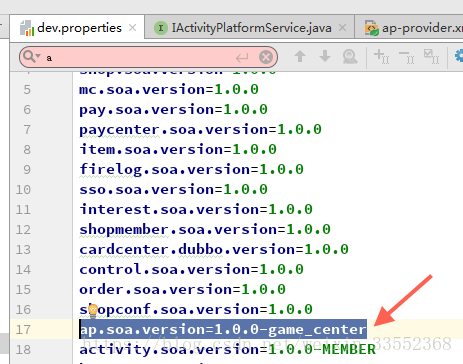Click line number 17 in gutter
The height and width of the screenshot is (364, 463).
pyautogui.click(x=23, y=330)
